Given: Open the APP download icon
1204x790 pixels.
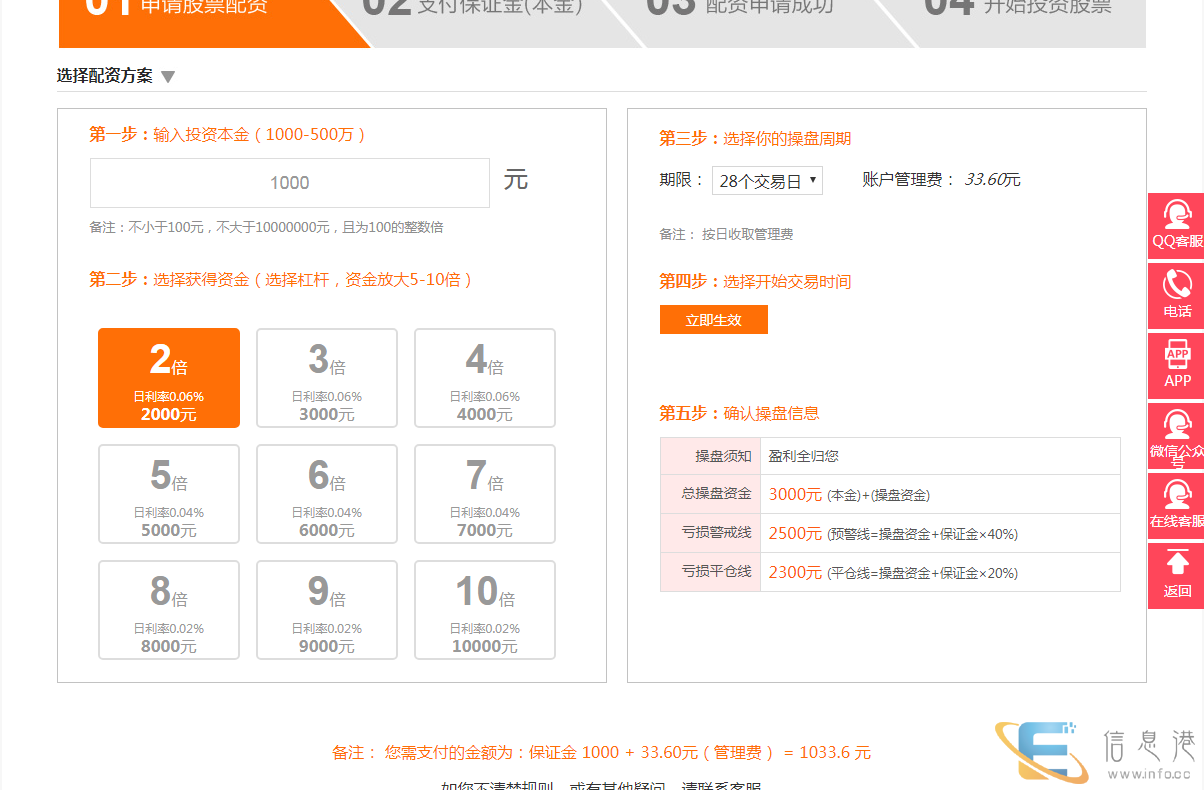Looking at the screenshot, I should pos(1176,355).
